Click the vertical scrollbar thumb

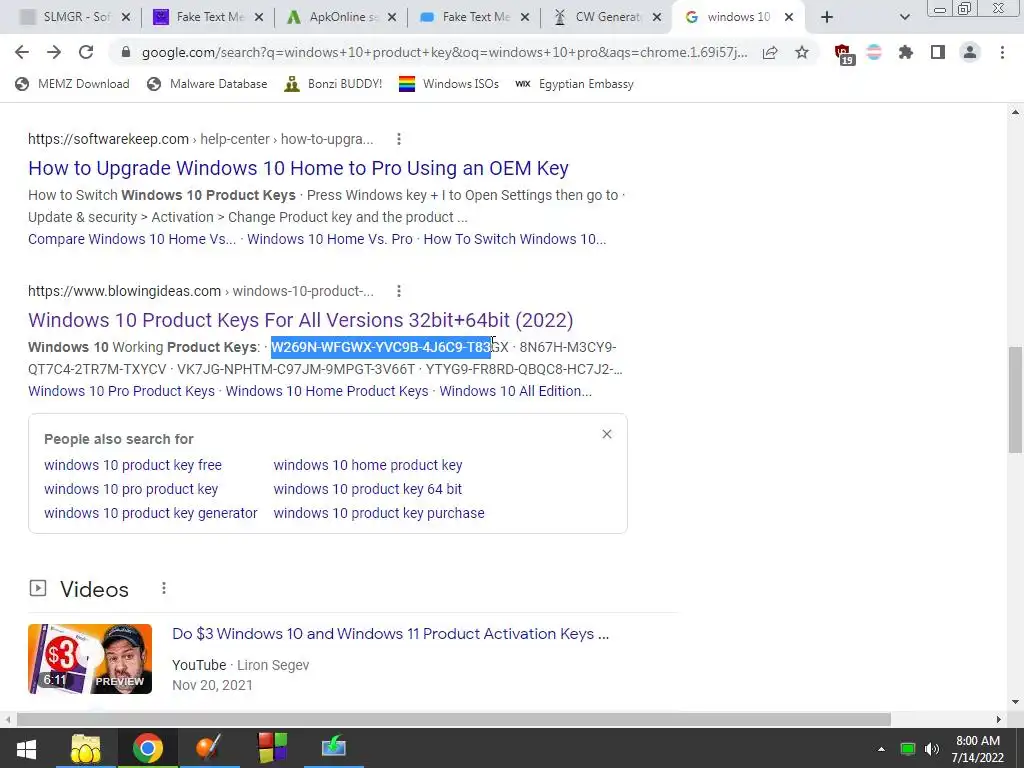point(1015,400)
